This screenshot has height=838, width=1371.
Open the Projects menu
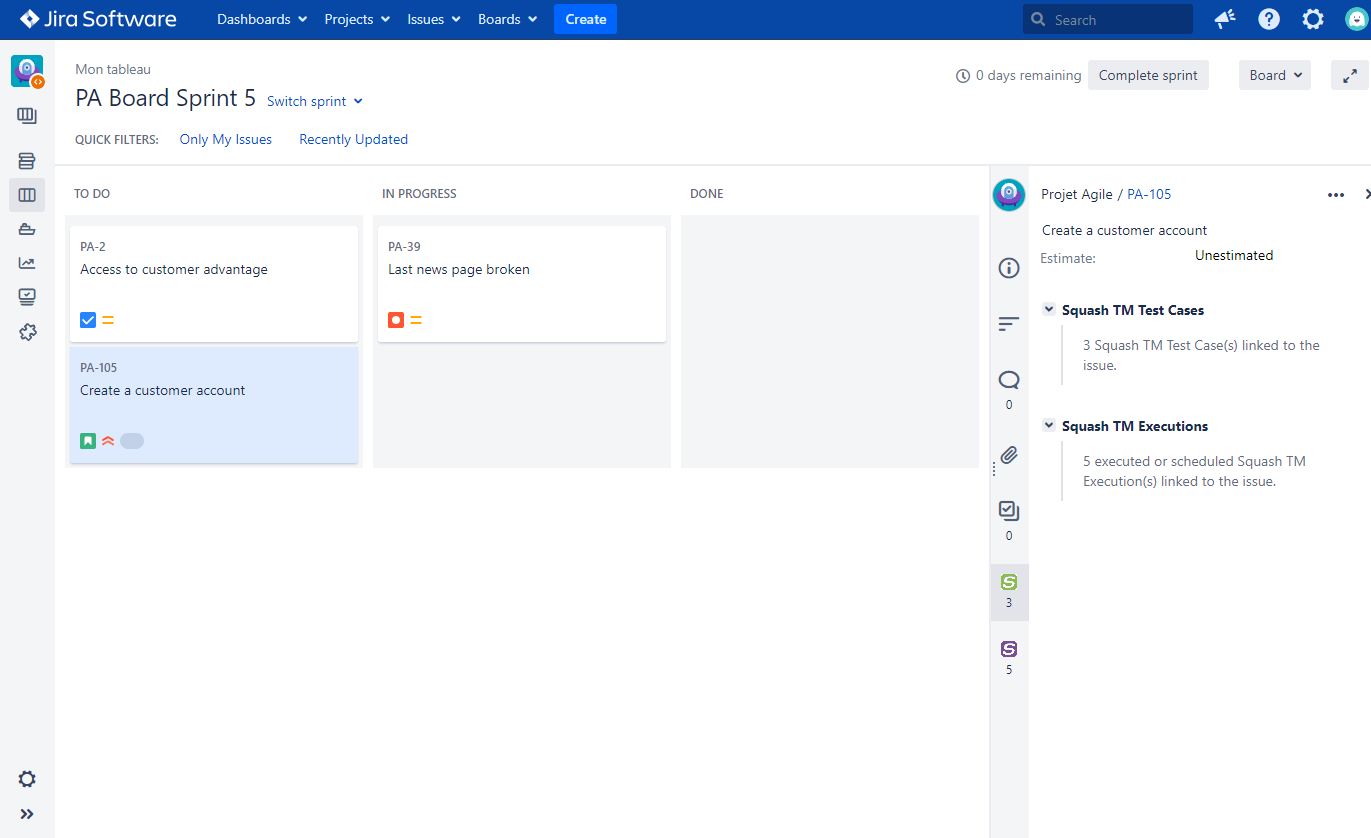click(357, 19)
